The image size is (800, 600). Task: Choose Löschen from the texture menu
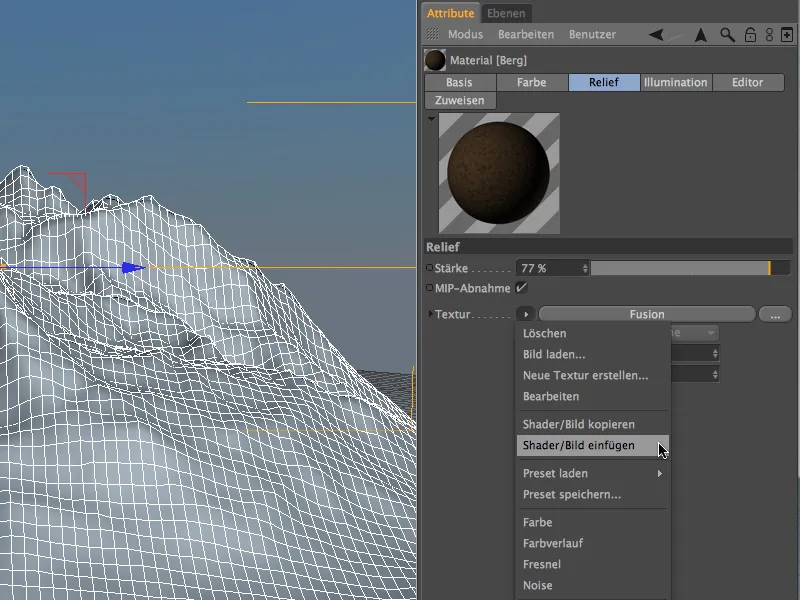tap(593, 333)
